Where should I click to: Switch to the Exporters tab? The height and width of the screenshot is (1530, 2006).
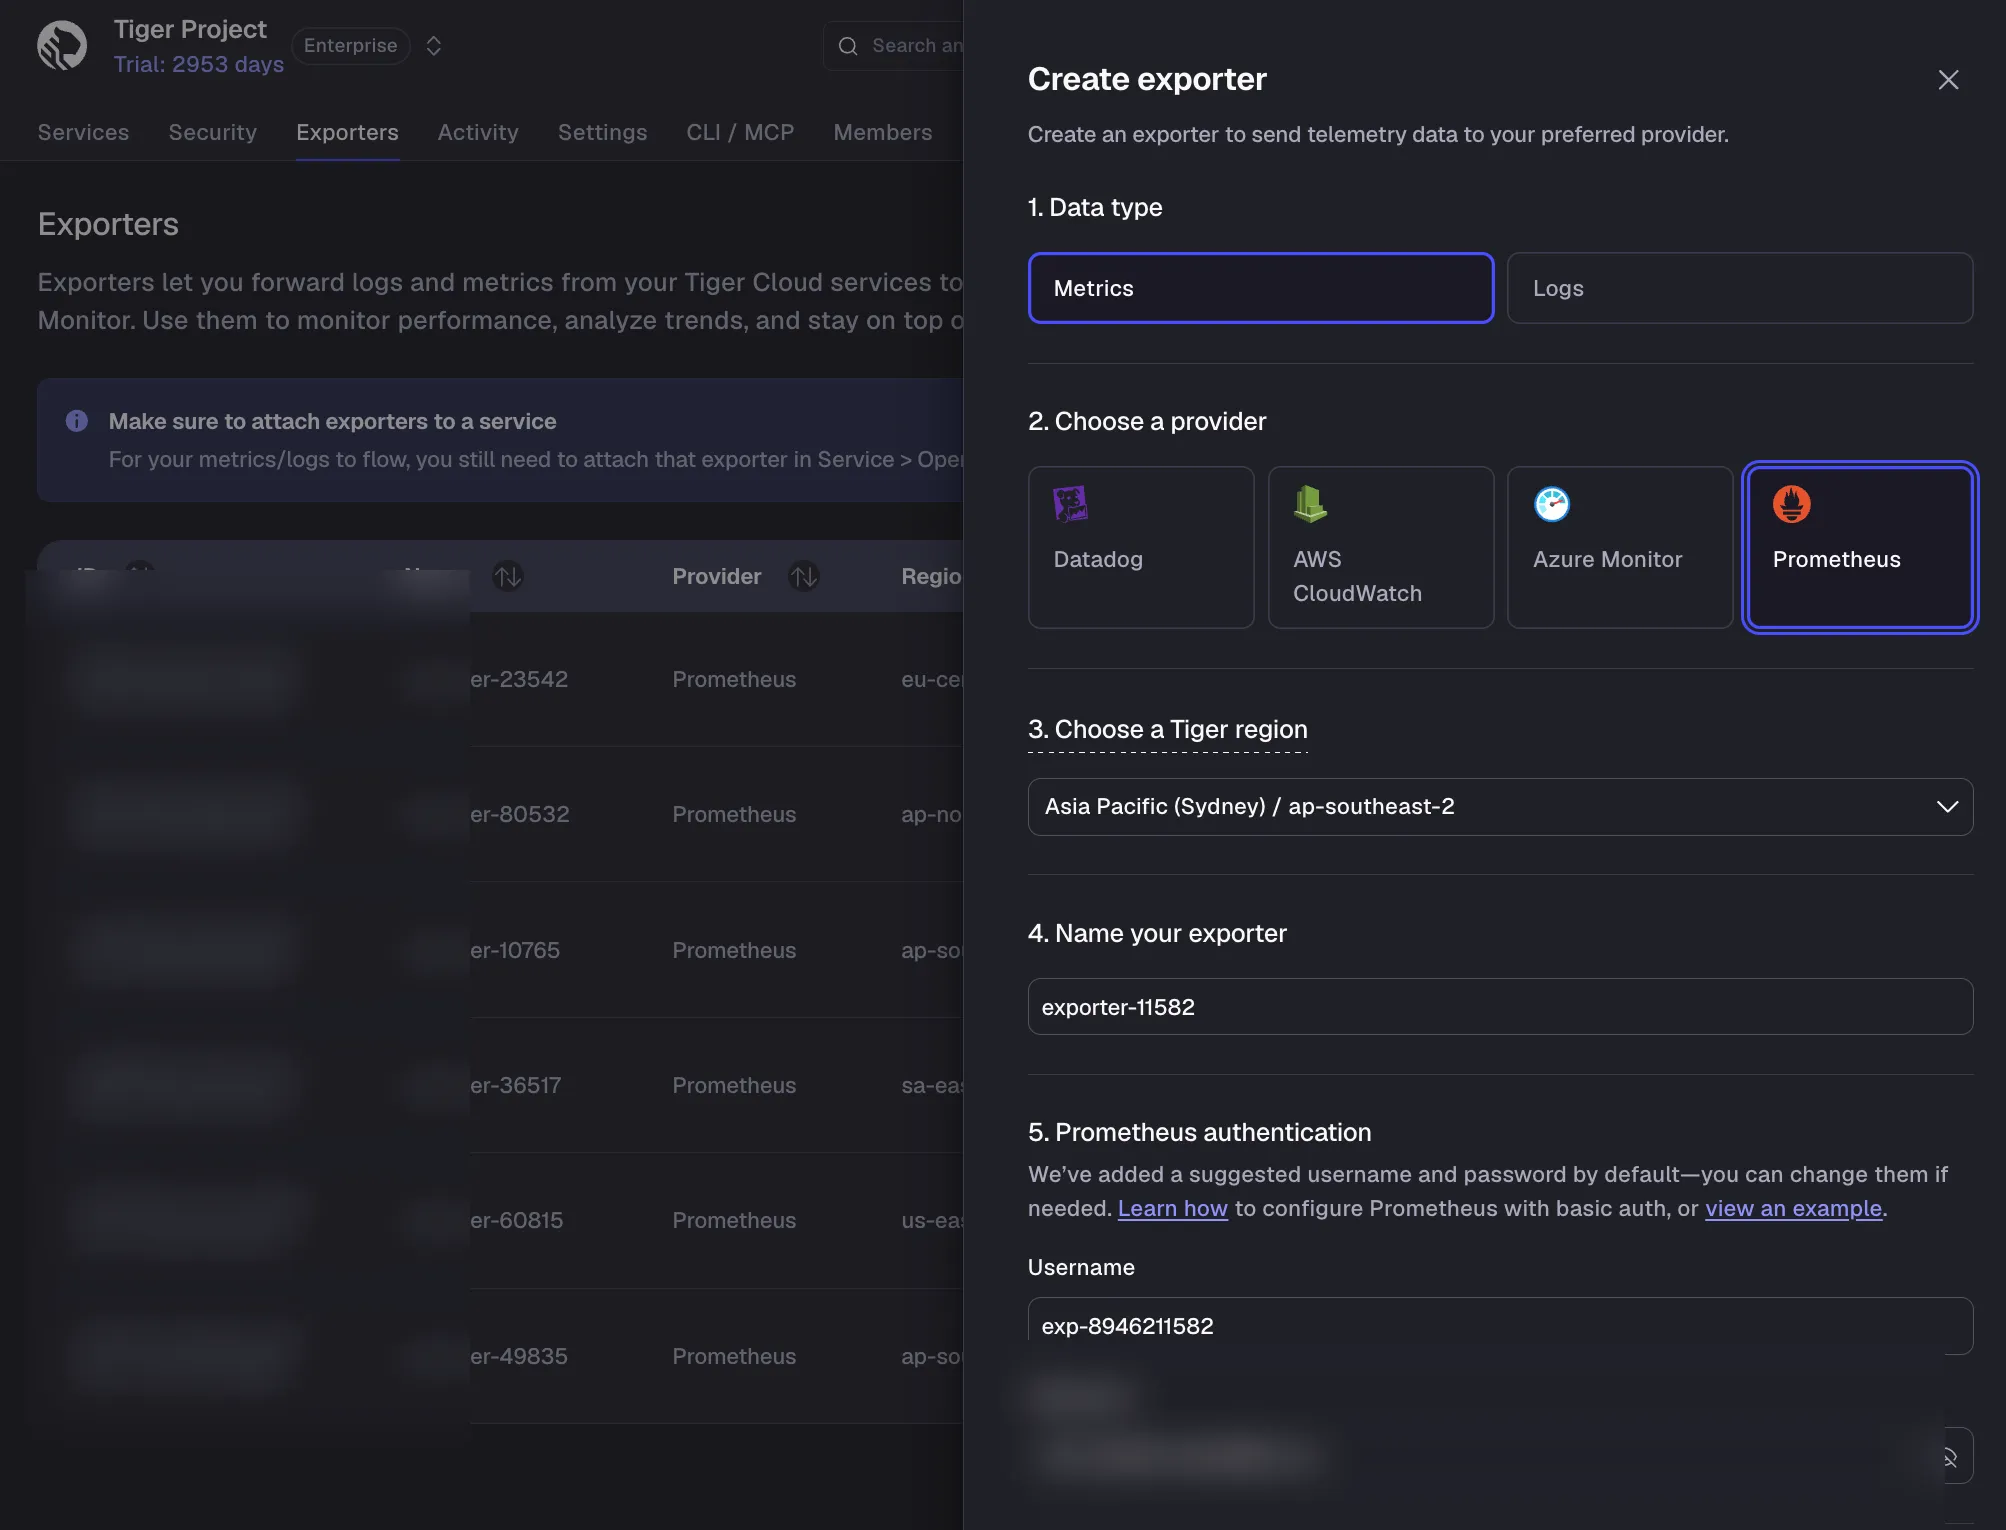(x=347, y=132)
